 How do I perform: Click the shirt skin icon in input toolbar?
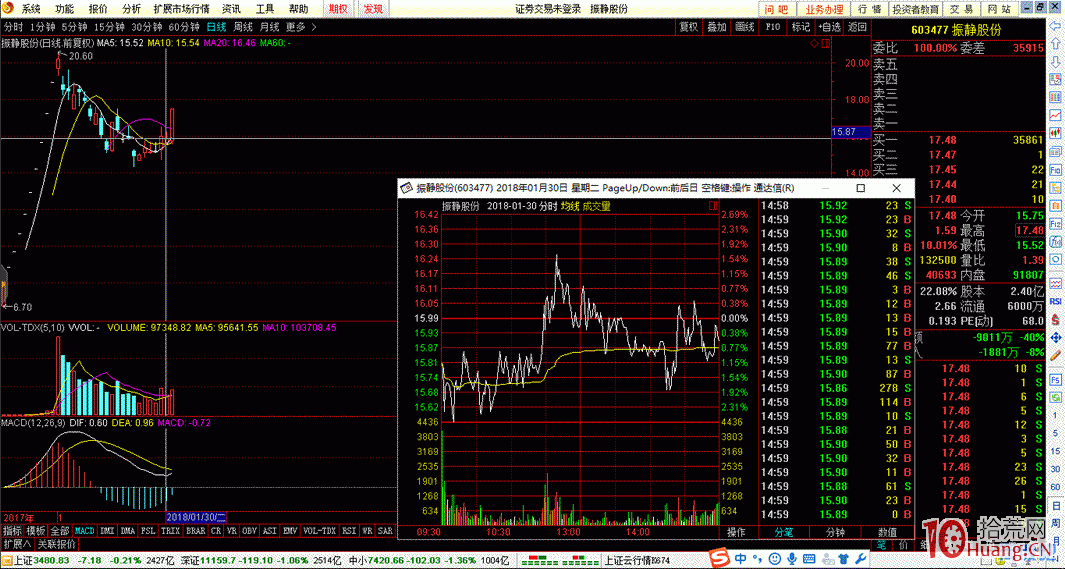click(x=844, y=559)
